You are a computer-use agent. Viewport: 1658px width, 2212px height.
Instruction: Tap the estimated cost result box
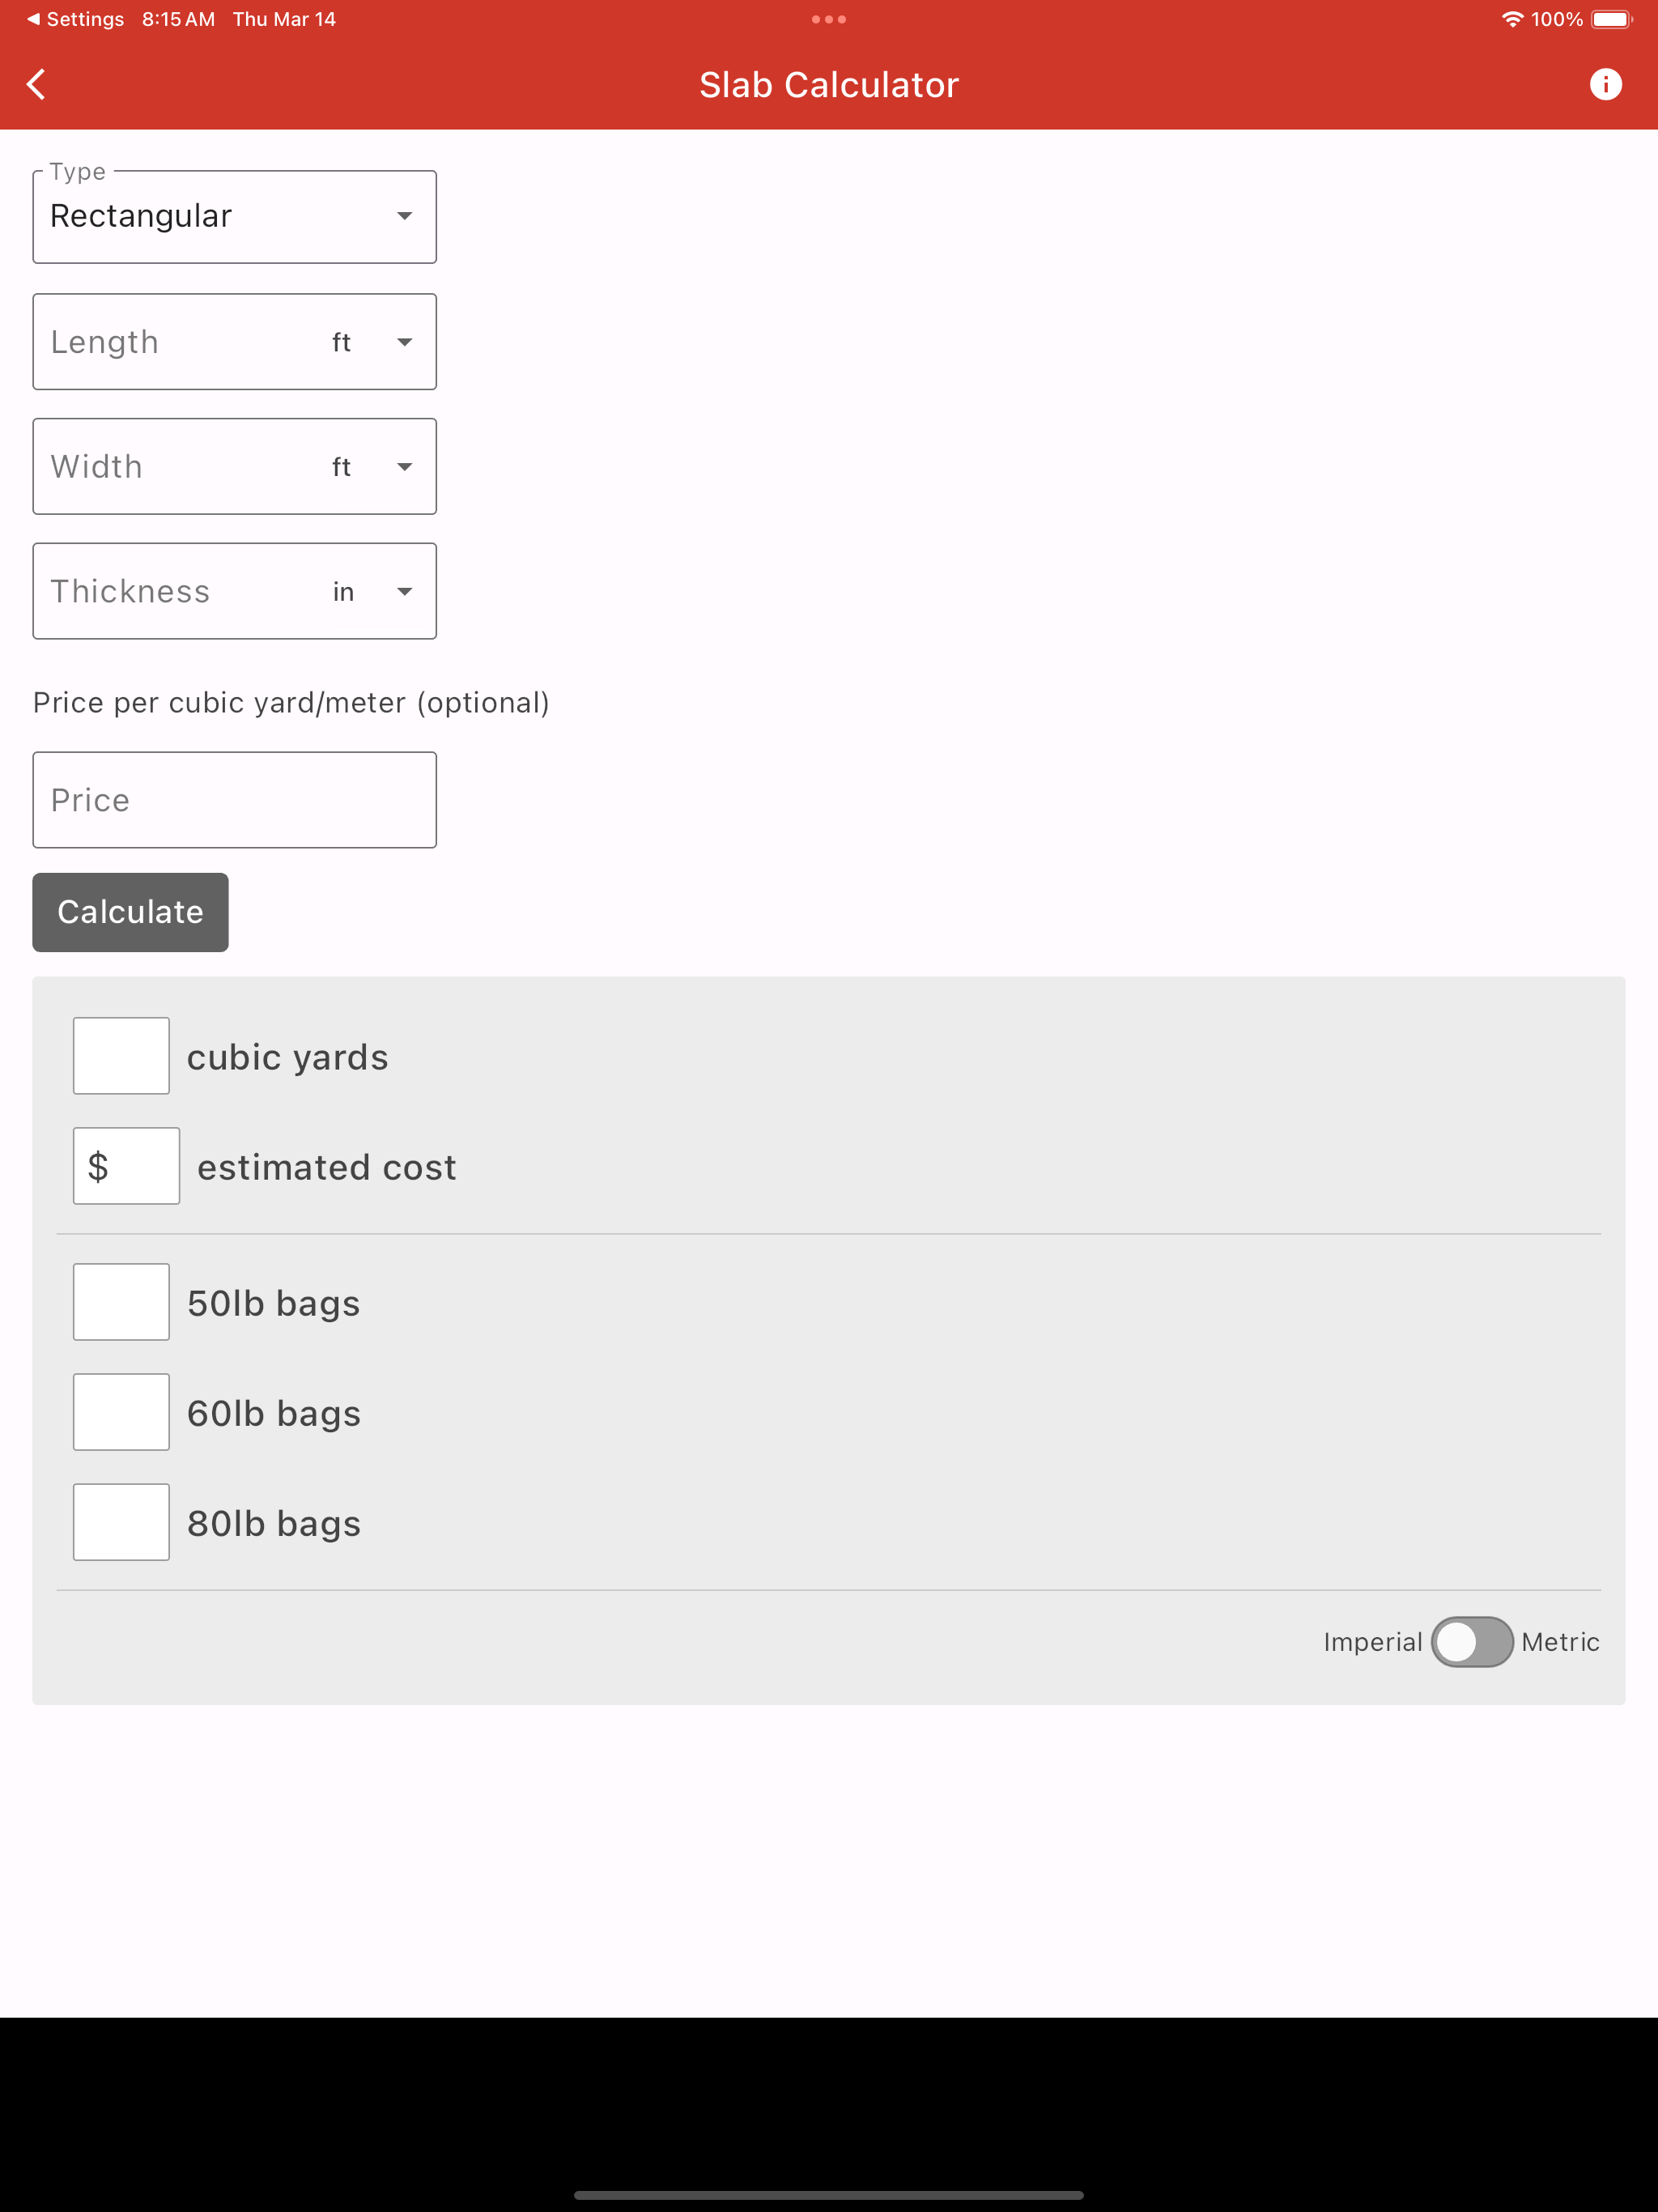click(126, 1165)
